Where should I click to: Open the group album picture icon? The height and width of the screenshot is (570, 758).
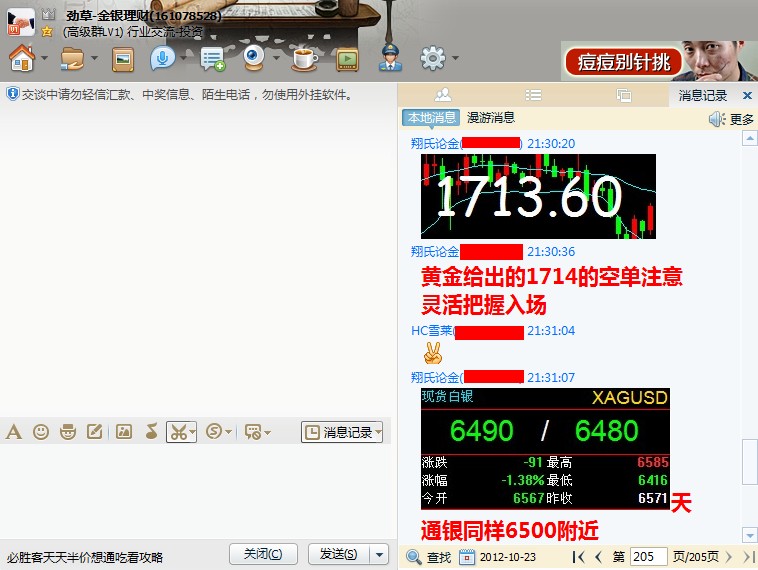click(123, 59)
